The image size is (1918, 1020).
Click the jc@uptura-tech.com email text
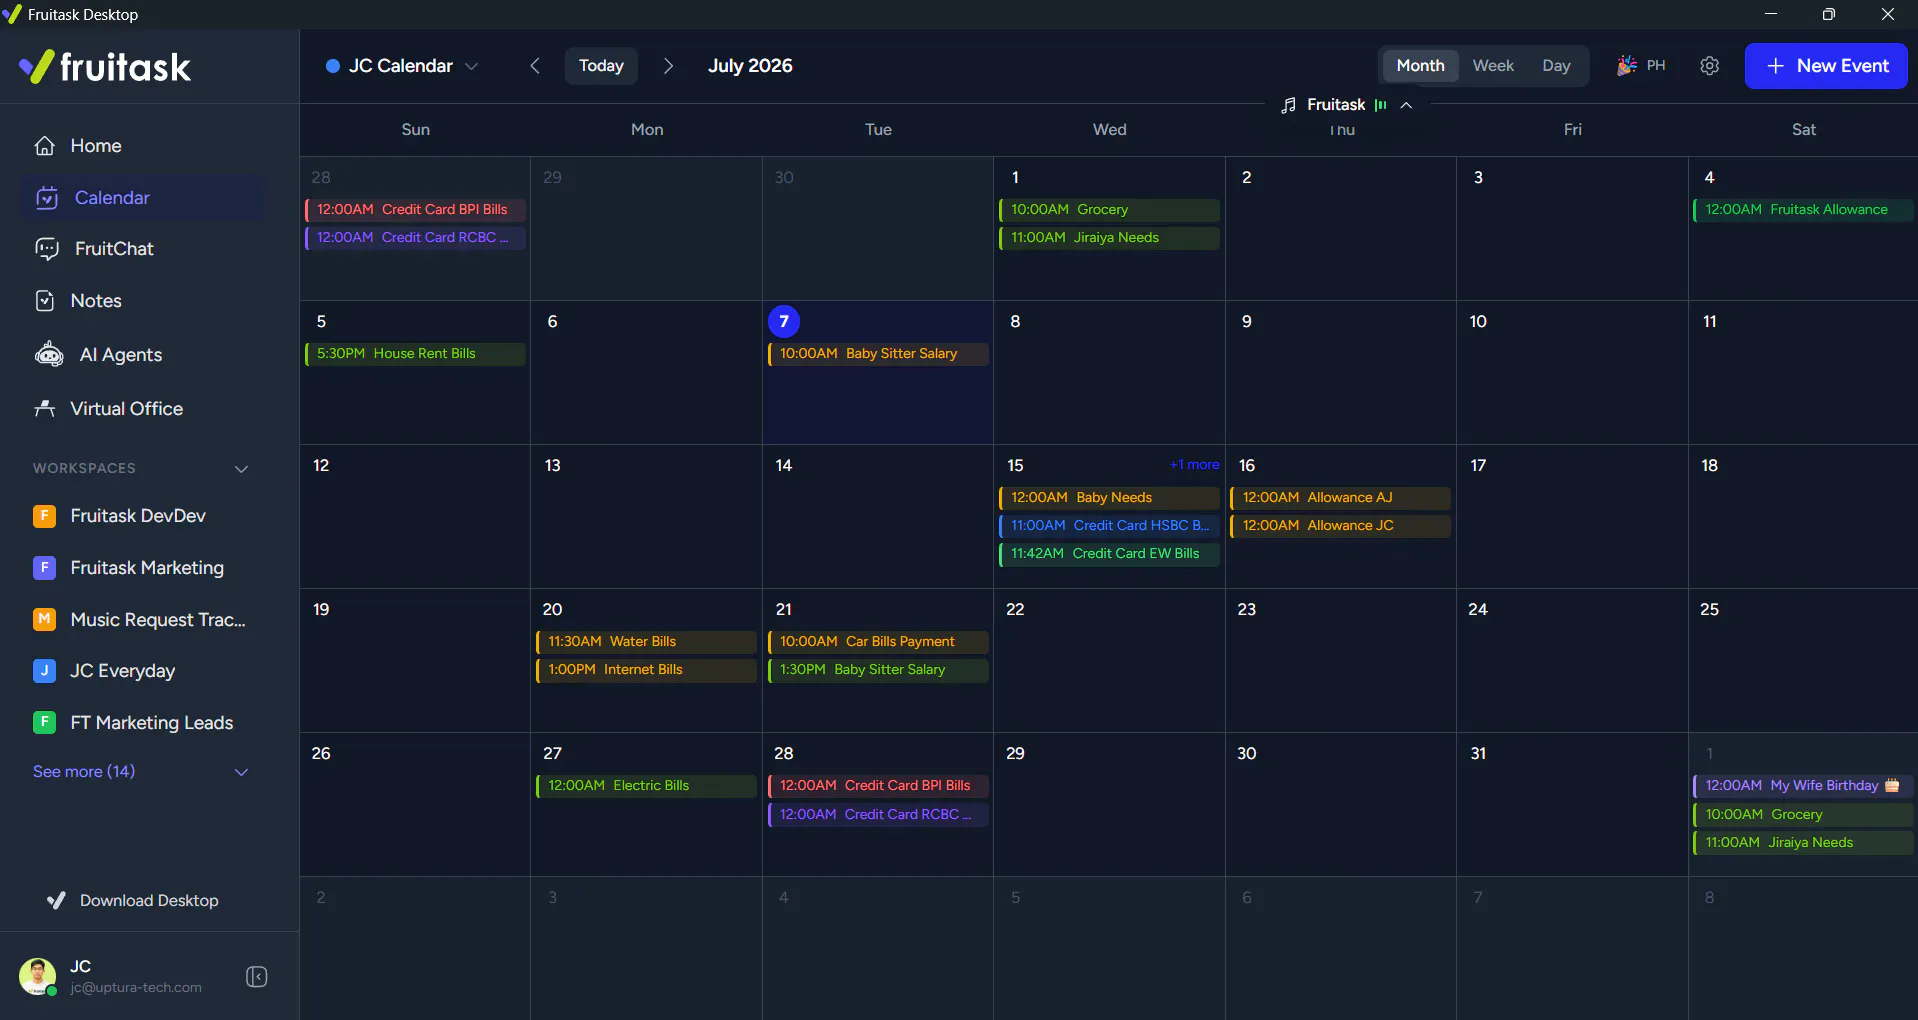coord(136,988)
